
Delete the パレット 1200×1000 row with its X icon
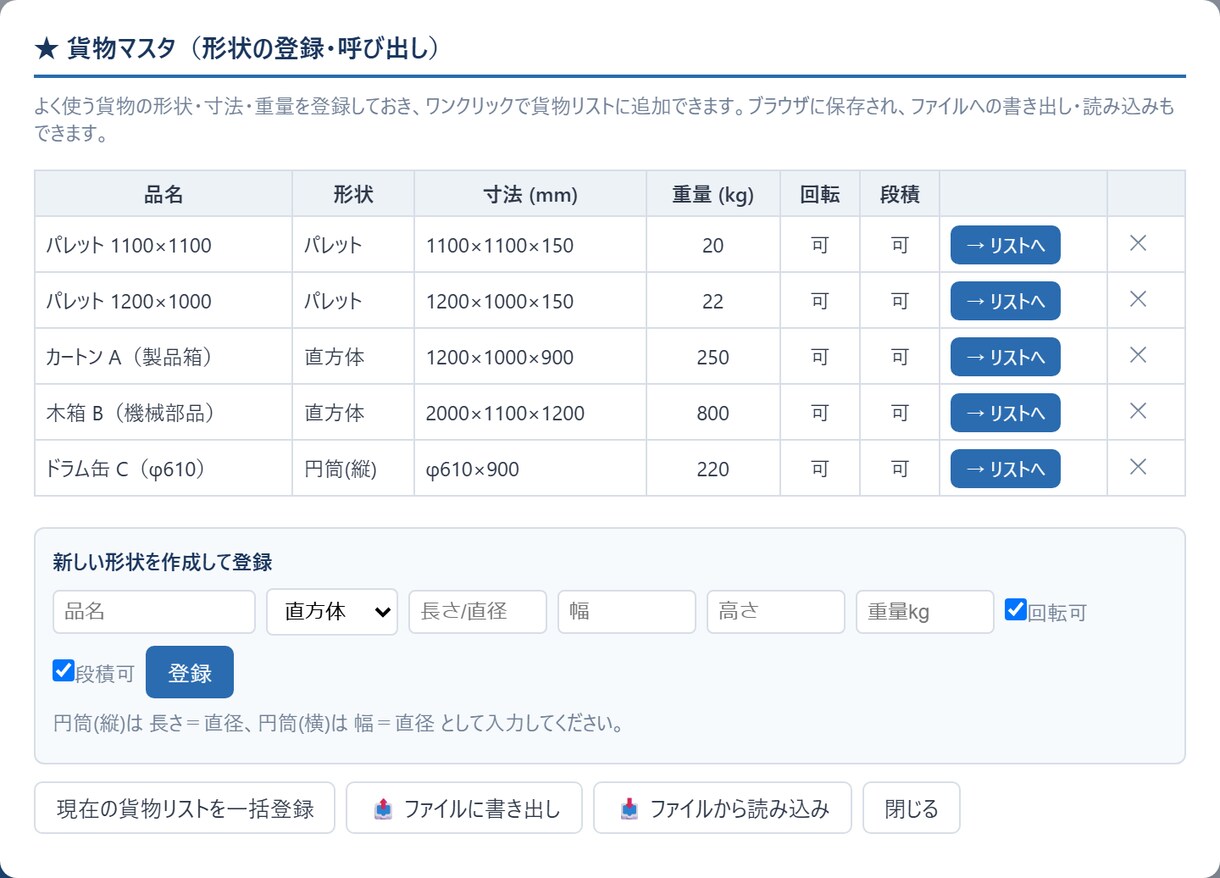(x=1137, y=299)
